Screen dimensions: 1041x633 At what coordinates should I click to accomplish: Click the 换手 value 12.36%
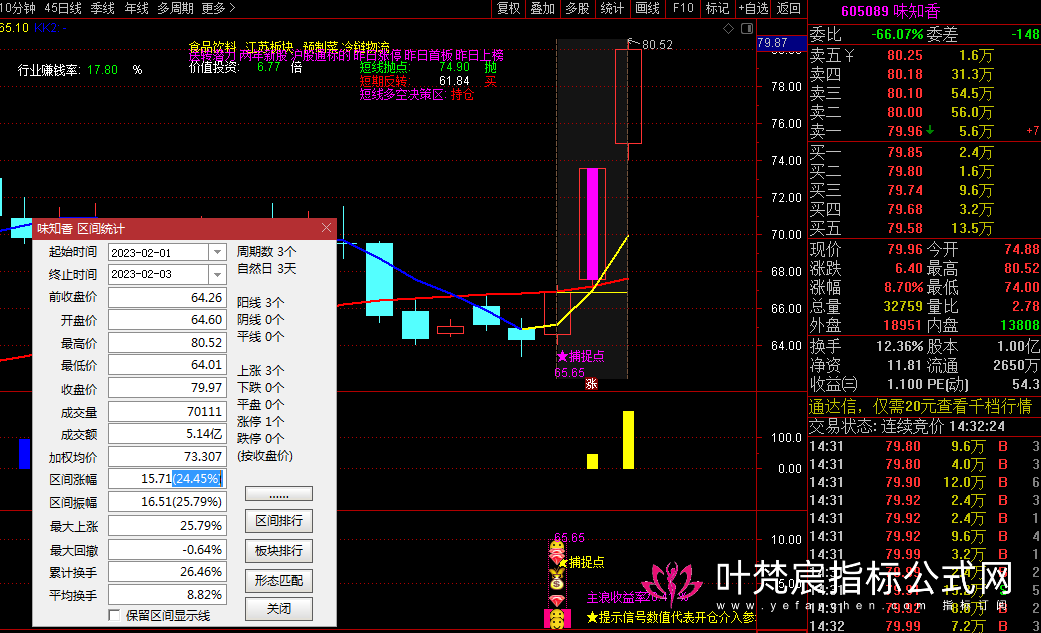pyautogui.click(x=900, y=347)
